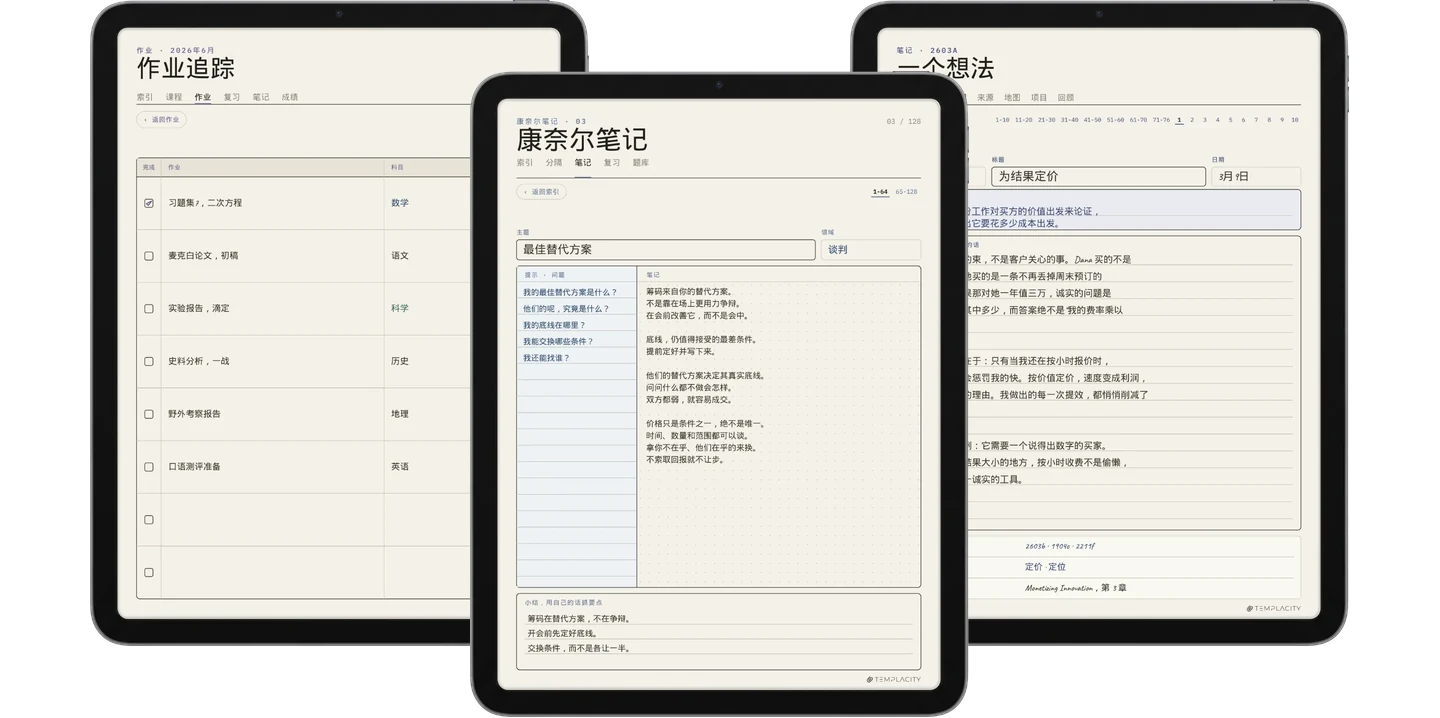Select page range 65-128

click(906, 192)
